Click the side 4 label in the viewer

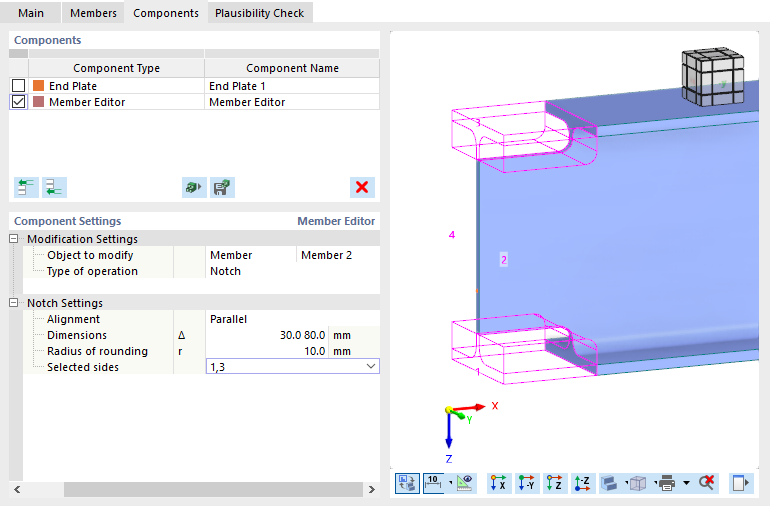pyautogui.click(x=452, y=235)
